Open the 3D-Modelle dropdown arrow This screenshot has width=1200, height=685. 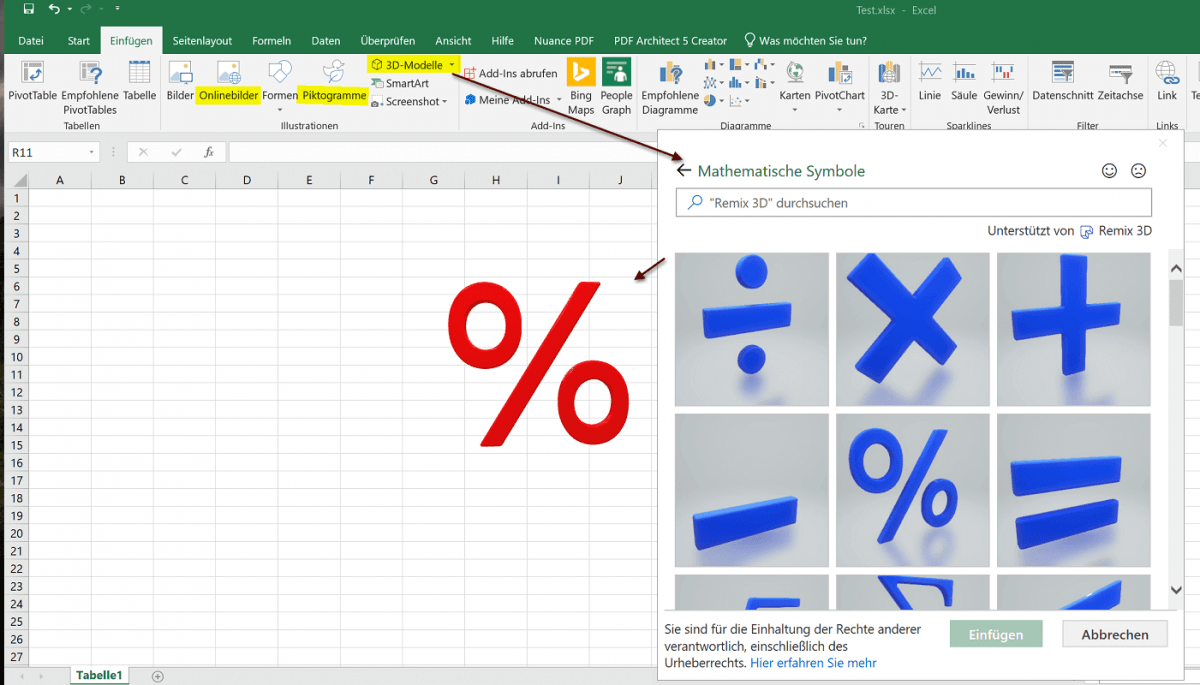(454, 63)
